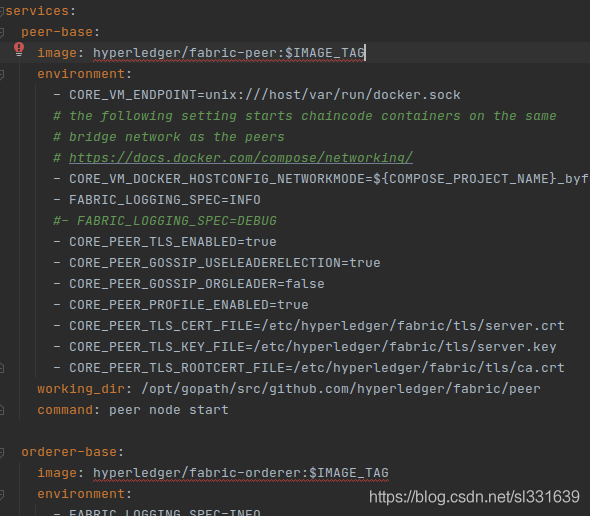This screenshot has width=590, height=516.
Task: Collapse the peer-base fold marker
Action: click(2, 32)
